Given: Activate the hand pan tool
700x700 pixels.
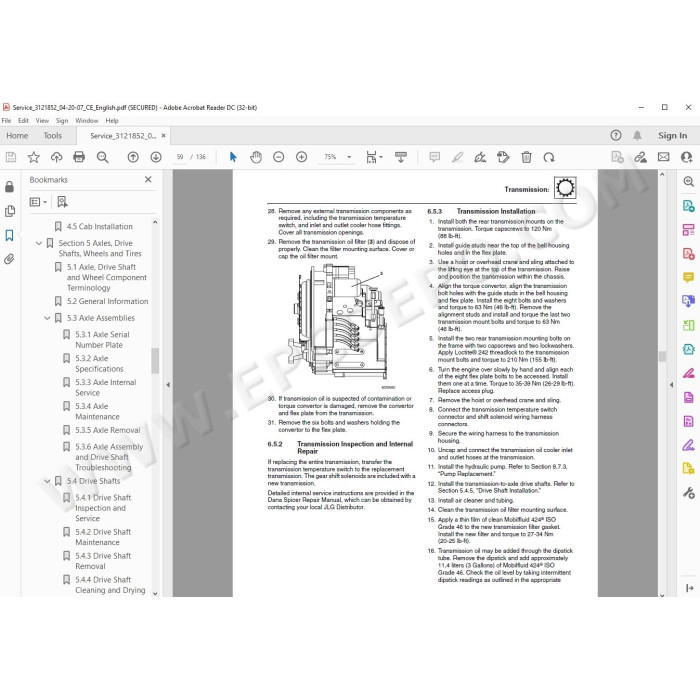Looking at the screenshot, I should click(256, 157).
